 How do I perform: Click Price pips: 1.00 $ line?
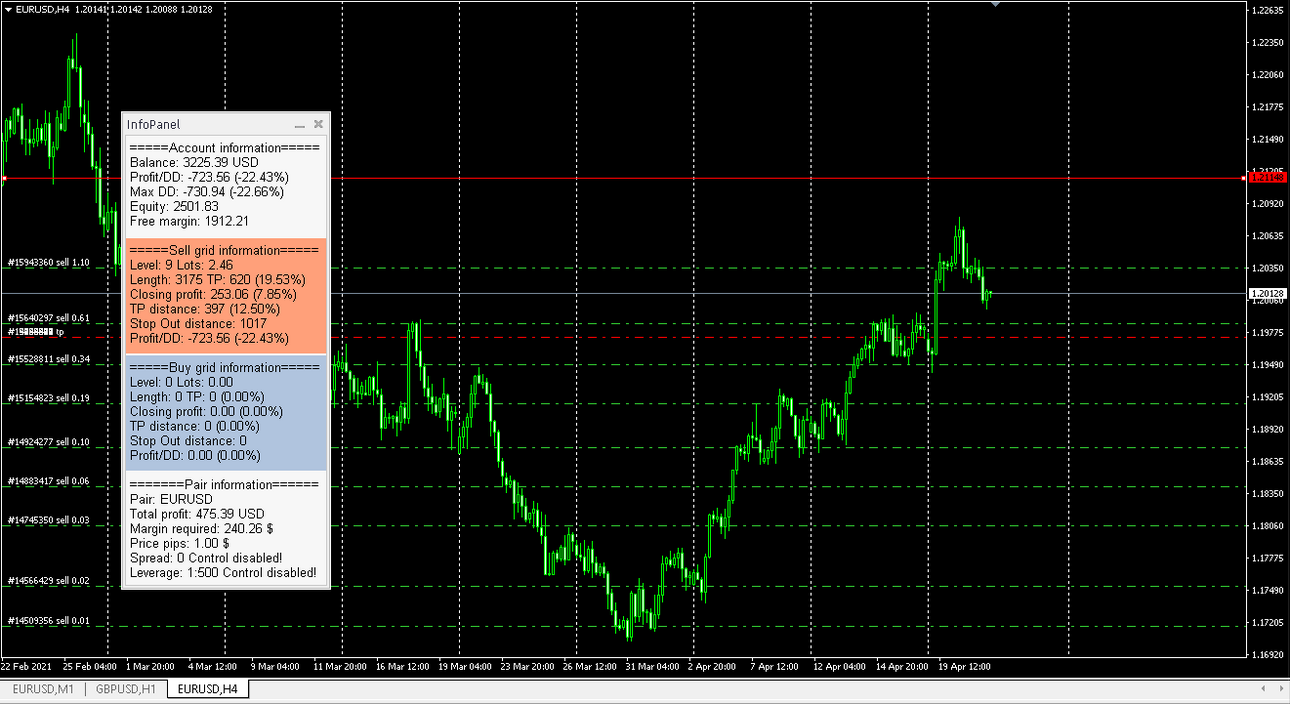(179, 543)
